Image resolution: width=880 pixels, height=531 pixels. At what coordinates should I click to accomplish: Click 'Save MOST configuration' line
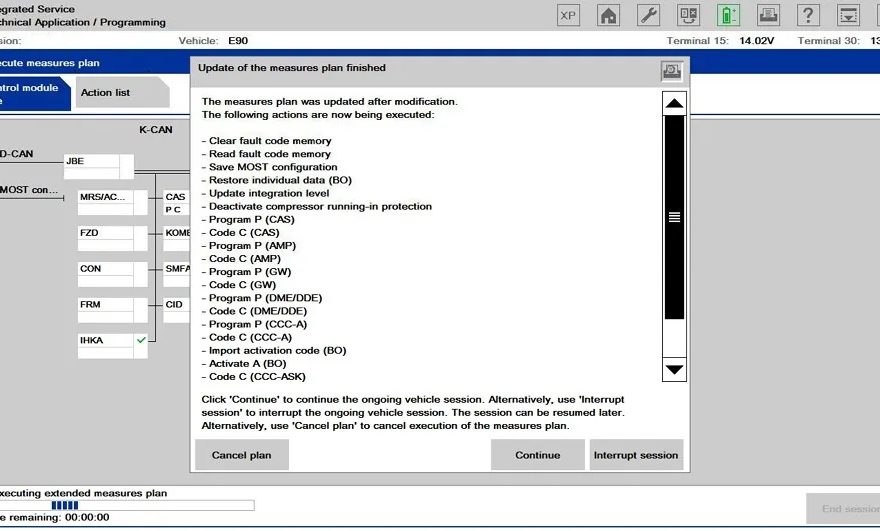point(269,167)
